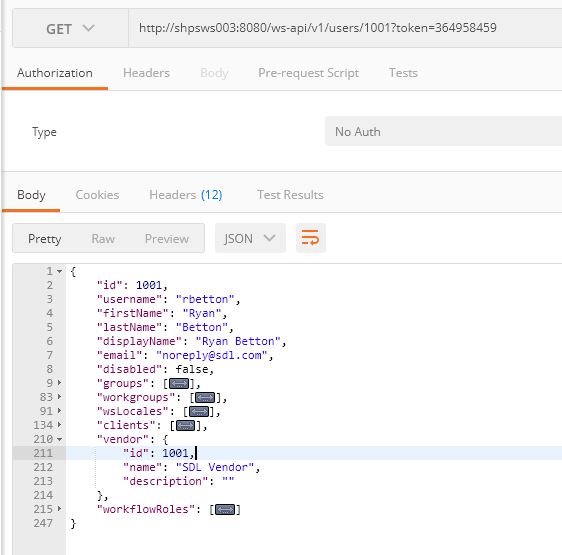Click the Type label in Authorization
The width and height of the screenshot is (562, 555).
44,132
